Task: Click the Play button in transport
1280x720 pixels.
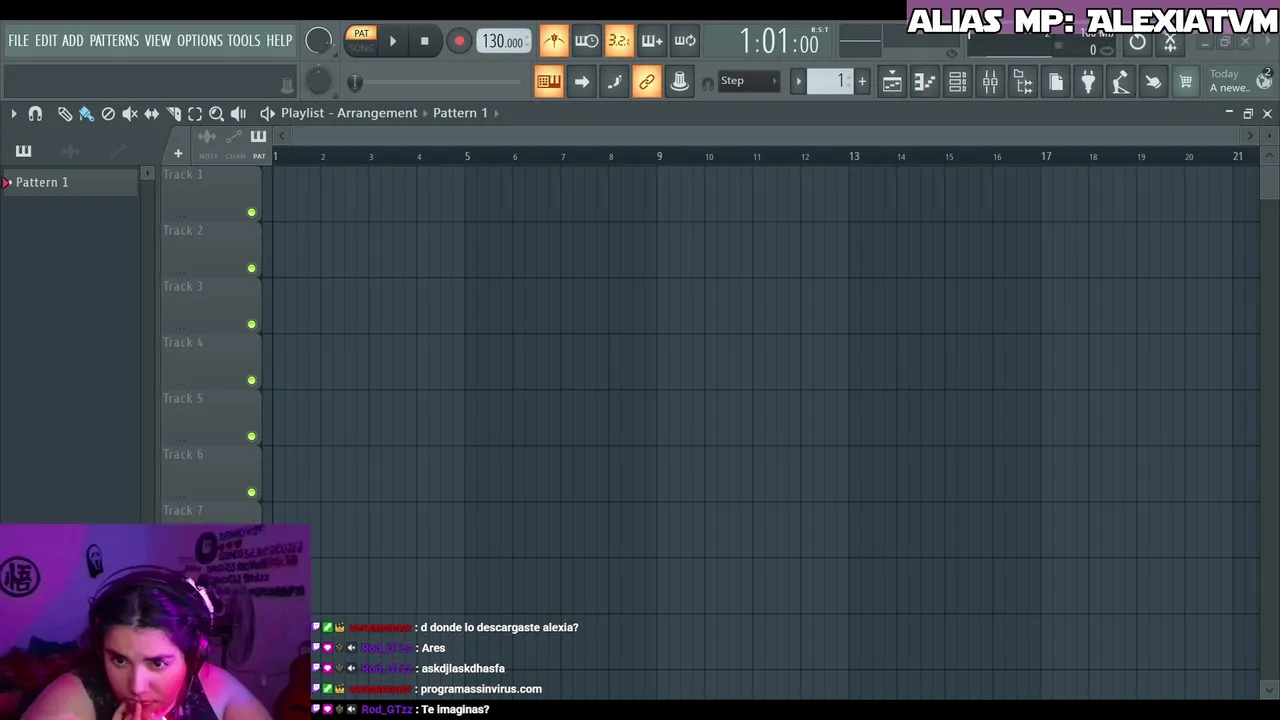Action: coord(393,41)
